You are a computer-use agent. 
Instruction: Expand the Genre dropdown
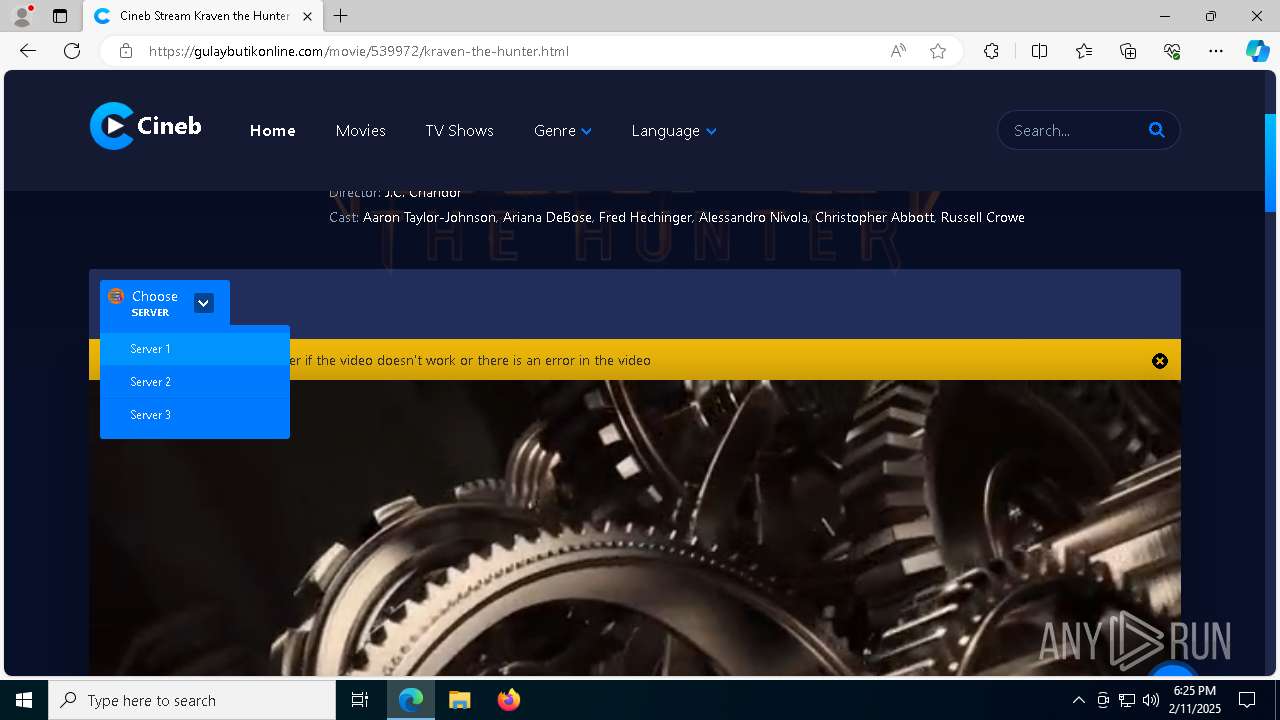[563, 131]
